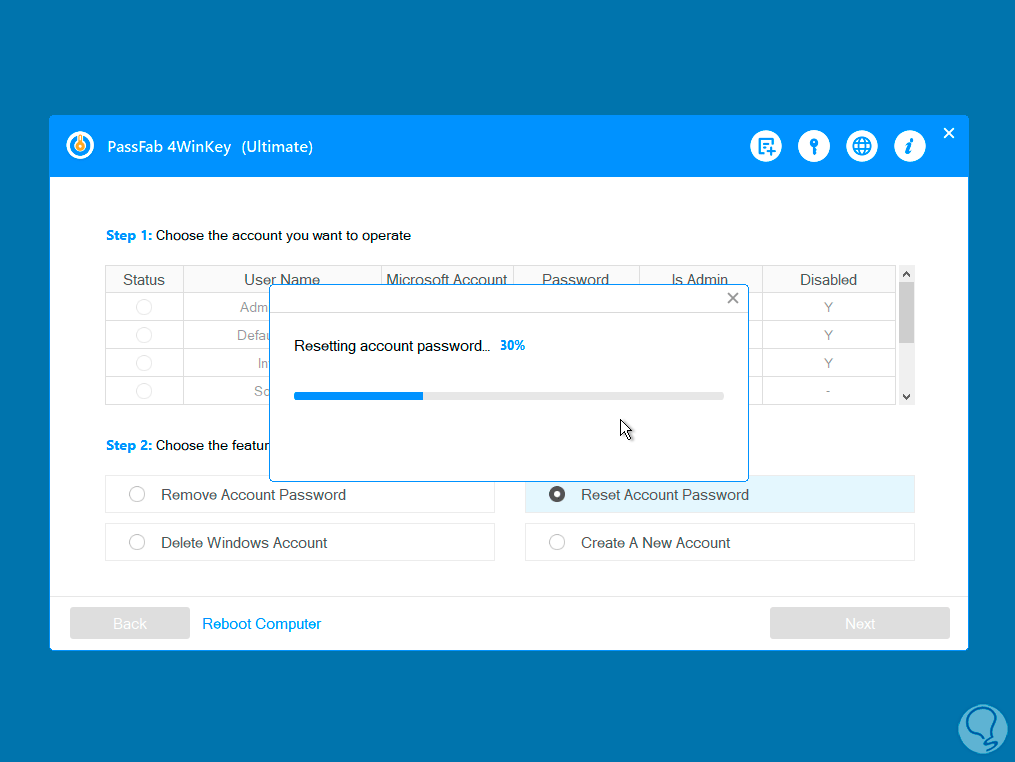Click the Next button
The image size is (1015, 762).
coord(860,623)
